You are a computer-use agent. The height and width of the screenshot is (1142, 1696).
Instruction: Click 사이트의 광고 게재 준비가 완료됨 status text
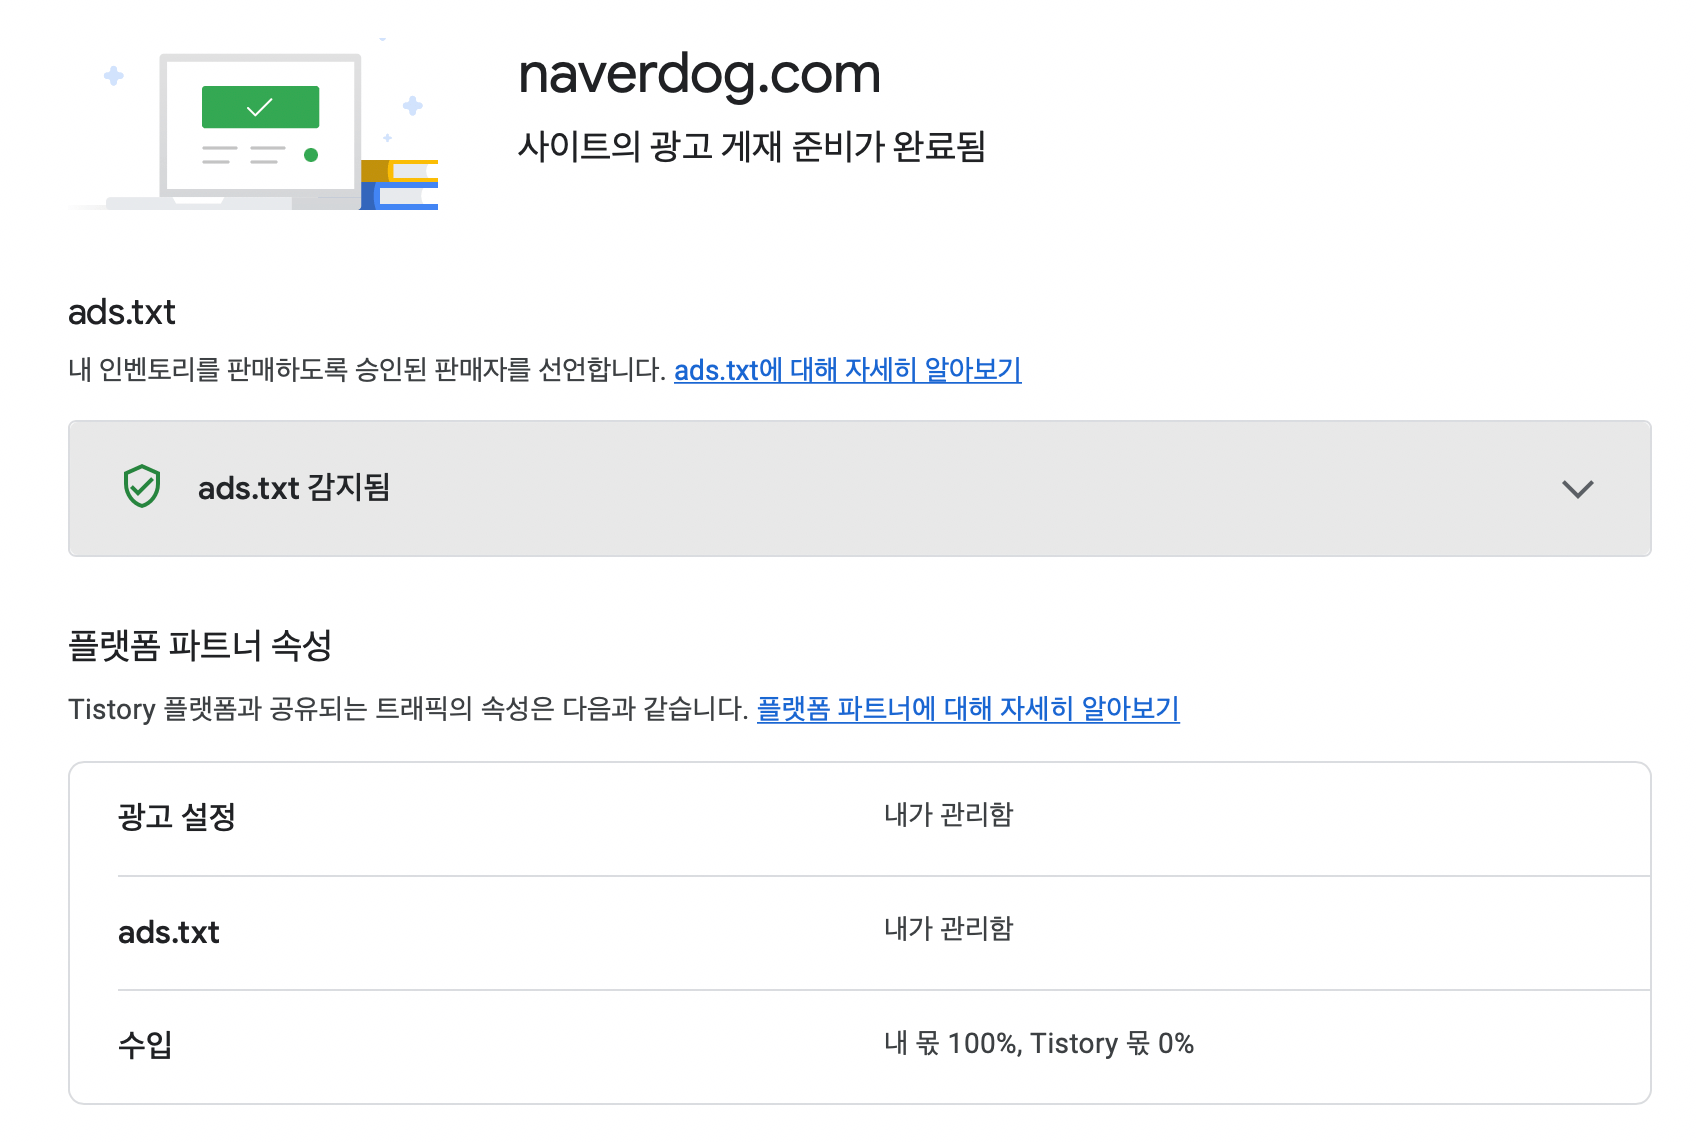click(752, 147)
